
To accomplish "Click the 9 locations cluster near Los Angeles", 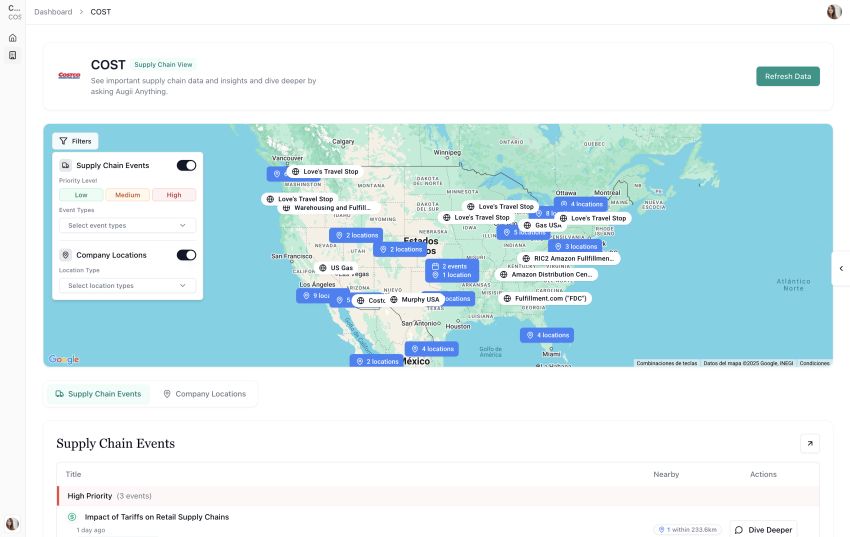I will coord(315,296).
